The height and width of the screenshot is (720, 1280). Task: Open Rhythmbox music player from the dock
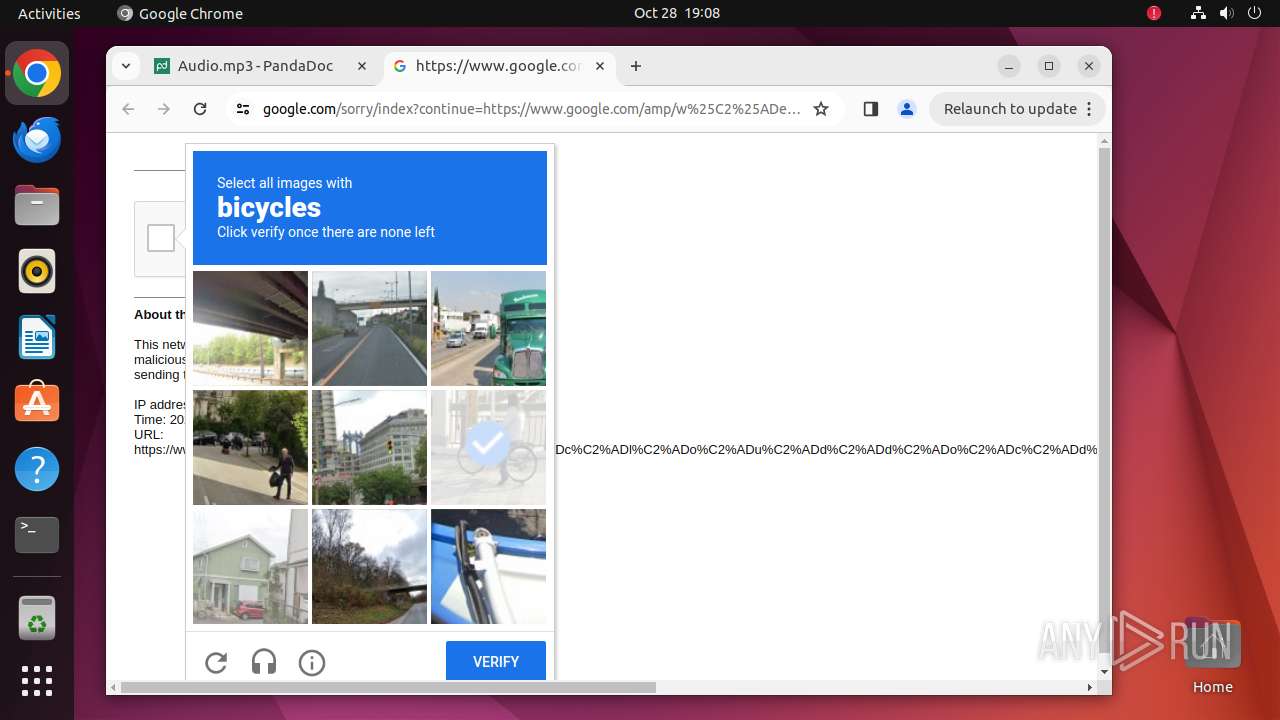click(x=37, y=271)
